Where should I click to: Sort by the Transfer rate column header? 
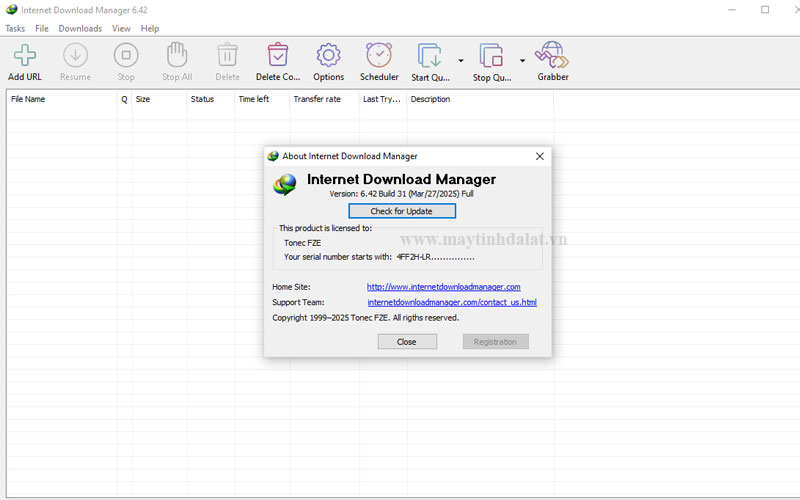click(324, 99)
